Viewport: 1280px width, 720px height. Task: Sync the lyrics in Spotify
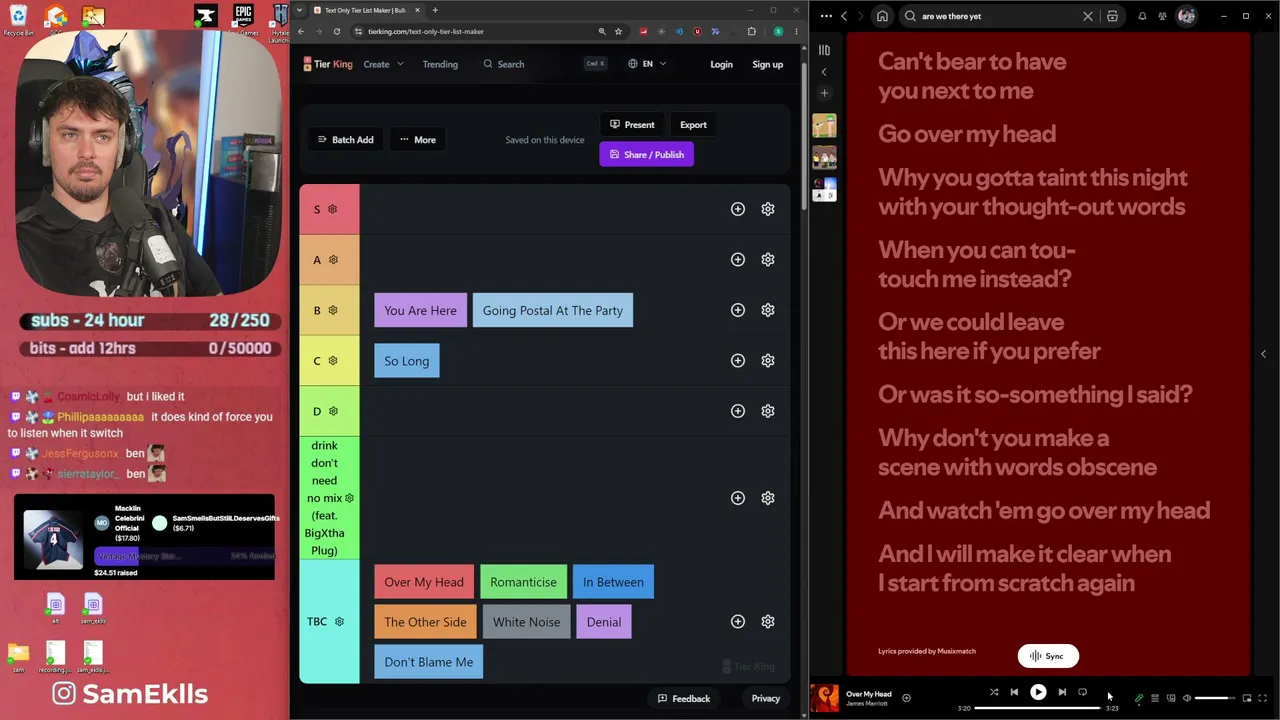[1048, 656]
